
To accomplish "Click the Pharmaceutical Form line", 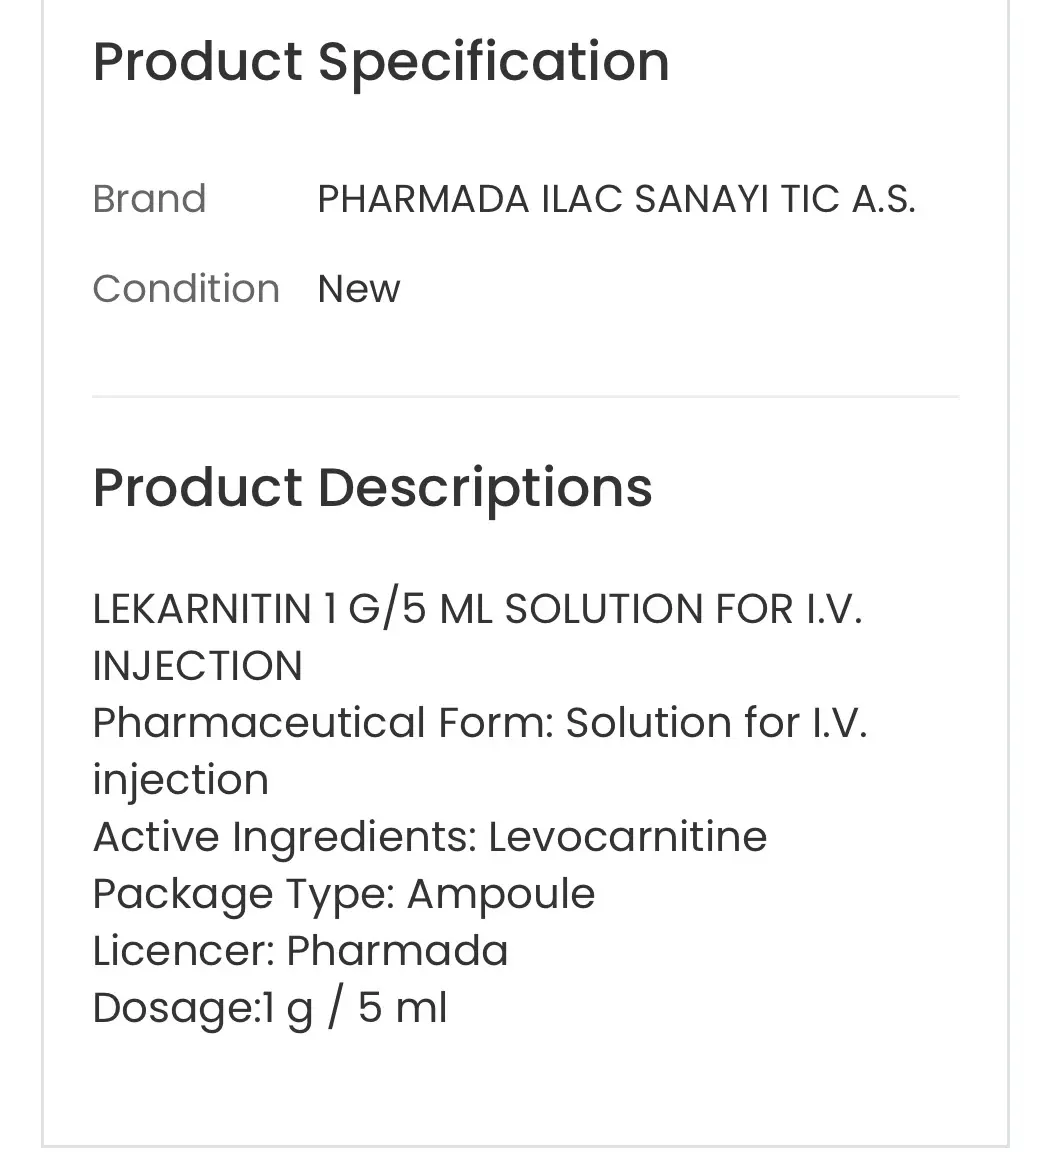I will tap(480, 722).
